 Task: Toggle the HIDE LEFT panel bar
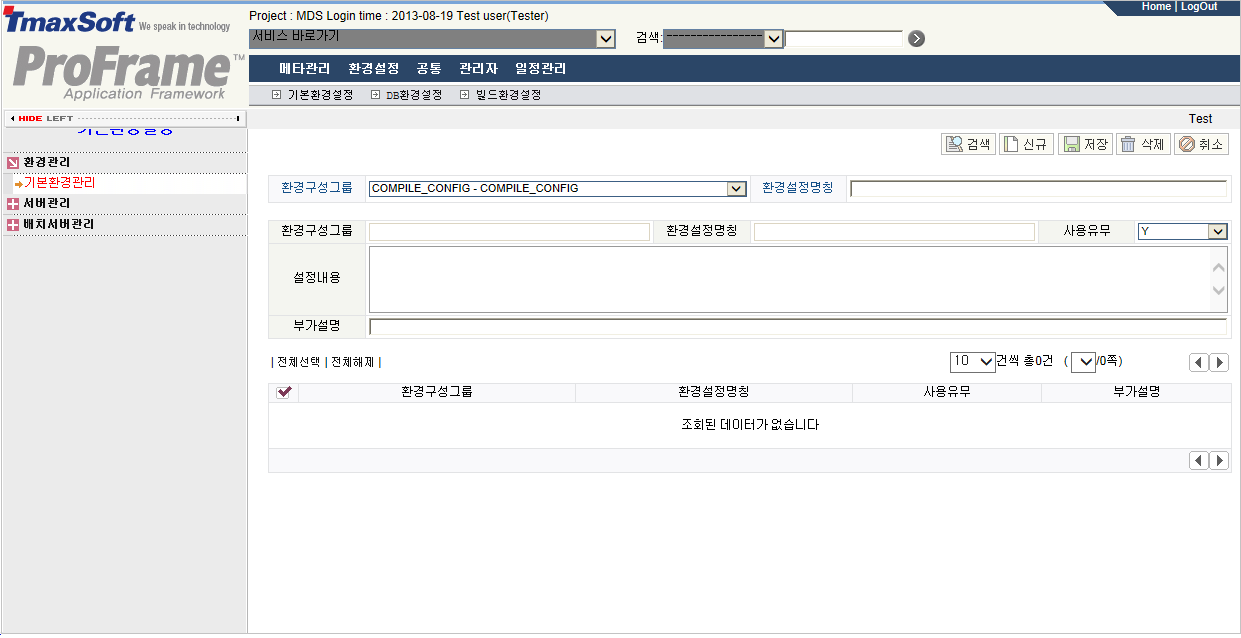pyautogui.click(x=125, y=118)
